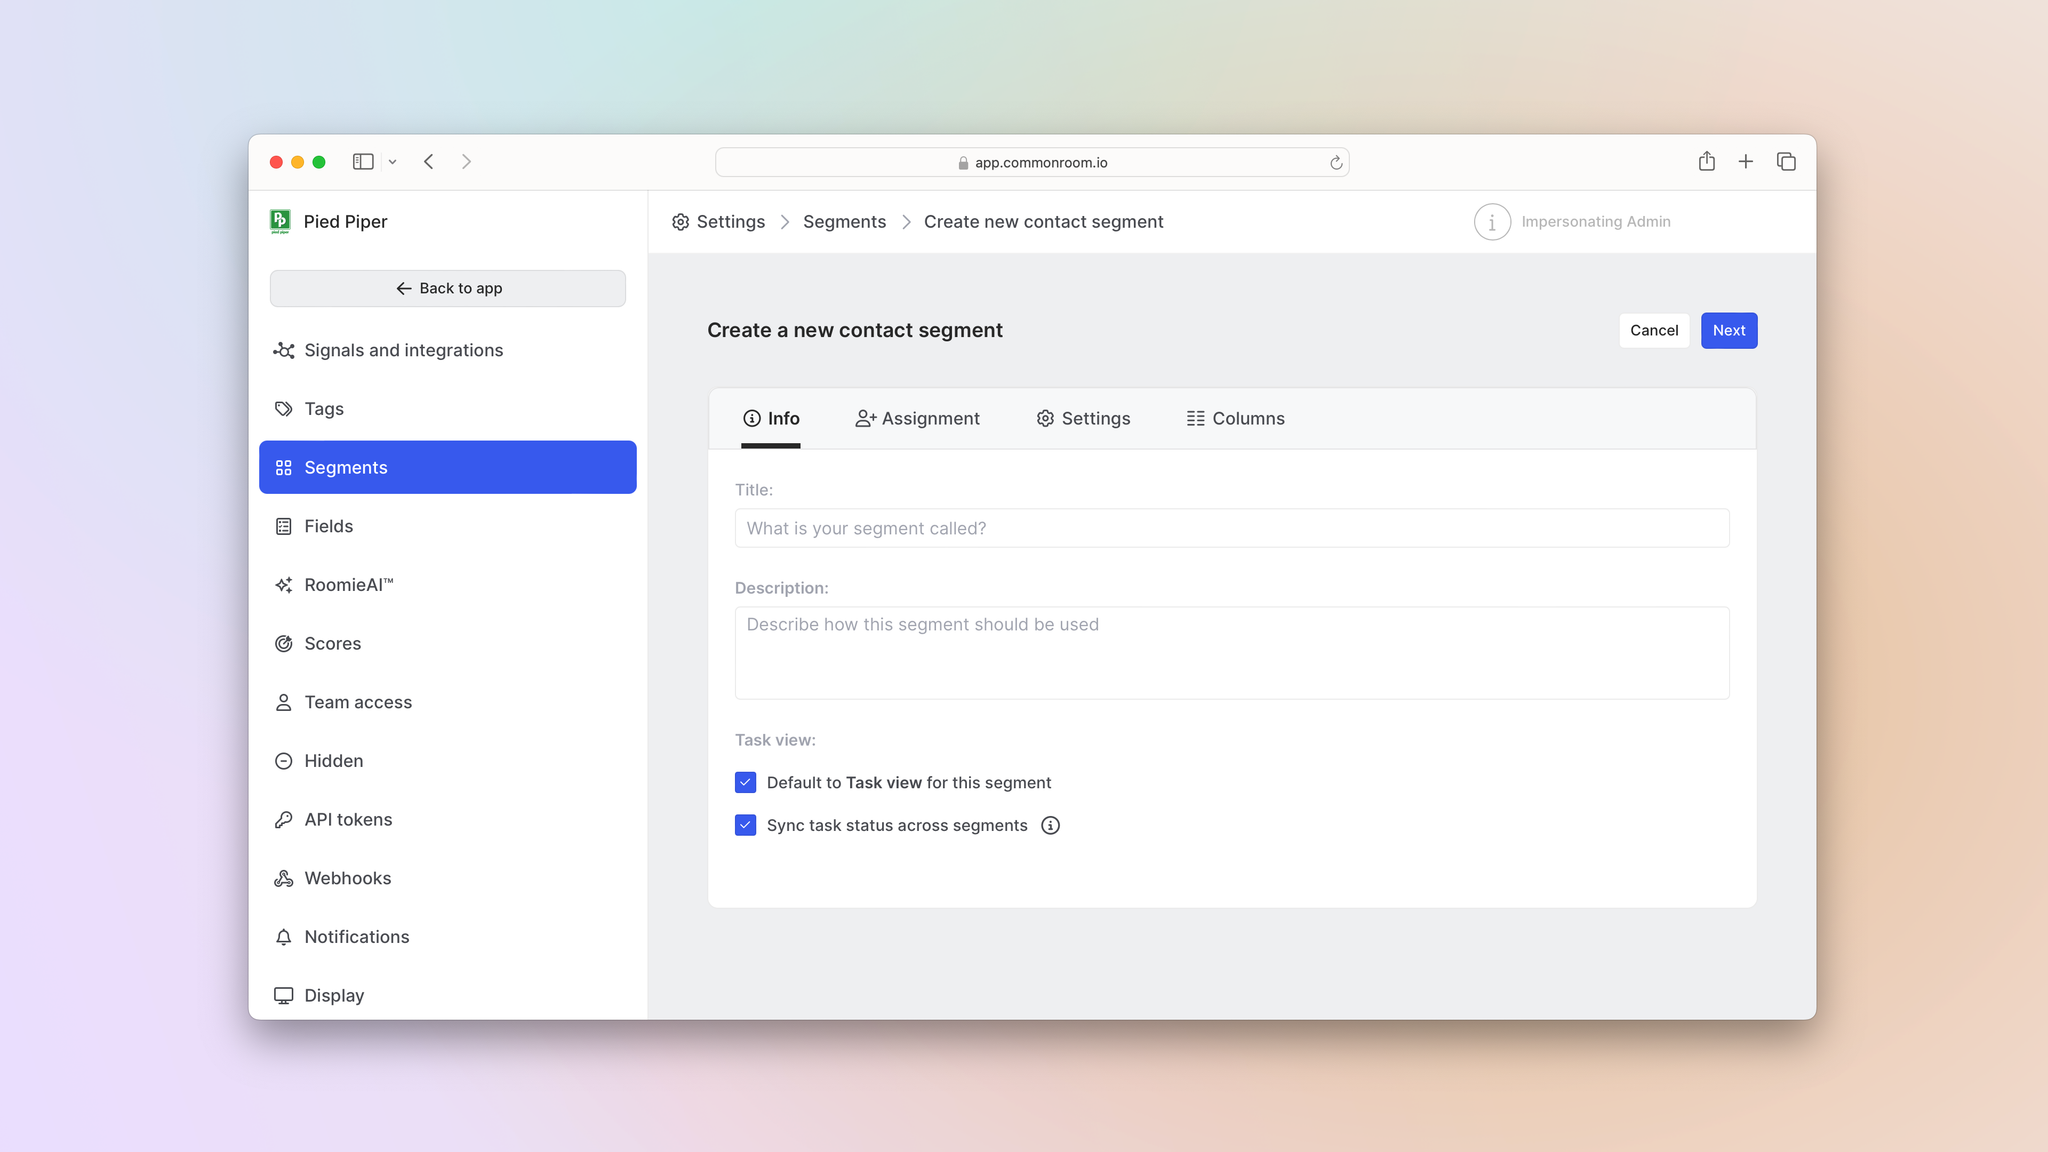
Task: Click the Scores target icon
Action: [x=284, y=644]
